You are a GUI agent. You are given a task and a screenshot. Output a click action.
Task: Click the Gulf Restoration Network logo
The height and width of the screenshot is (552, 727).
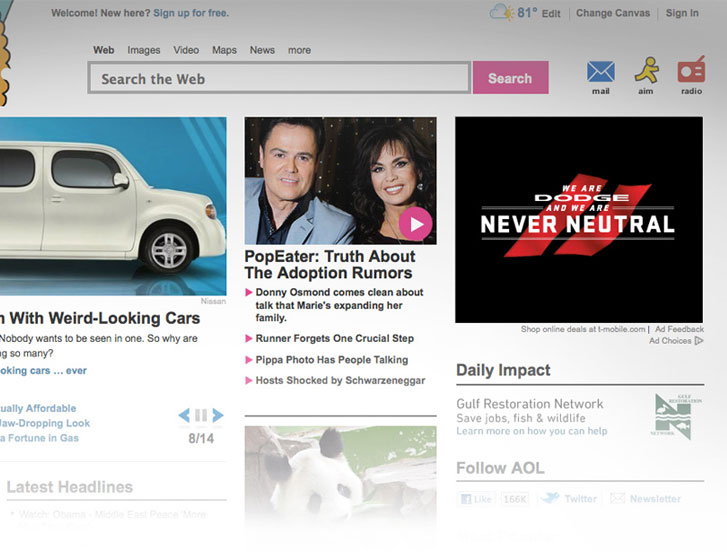pyautogui.click(x=673, y=416)
